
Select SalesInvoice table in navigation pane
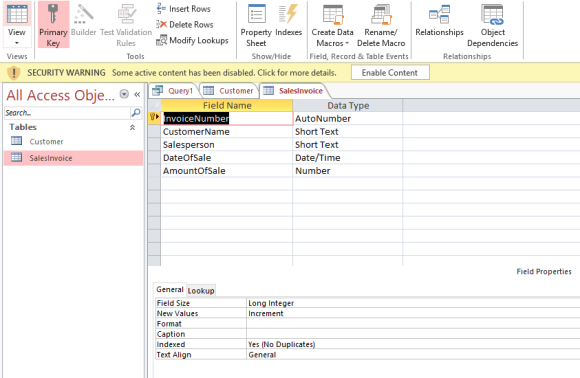pyautogui.click(x=73, y=158)
